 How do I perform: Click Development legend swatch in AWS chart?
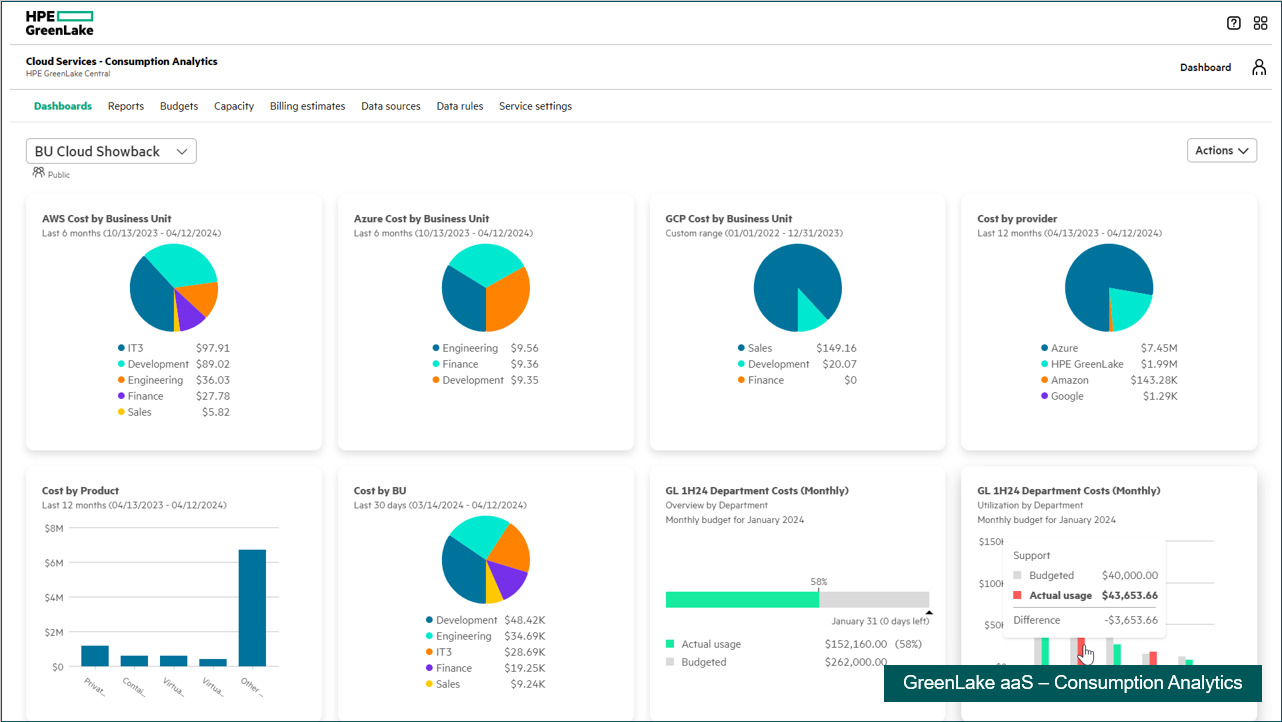coord(121,364)
